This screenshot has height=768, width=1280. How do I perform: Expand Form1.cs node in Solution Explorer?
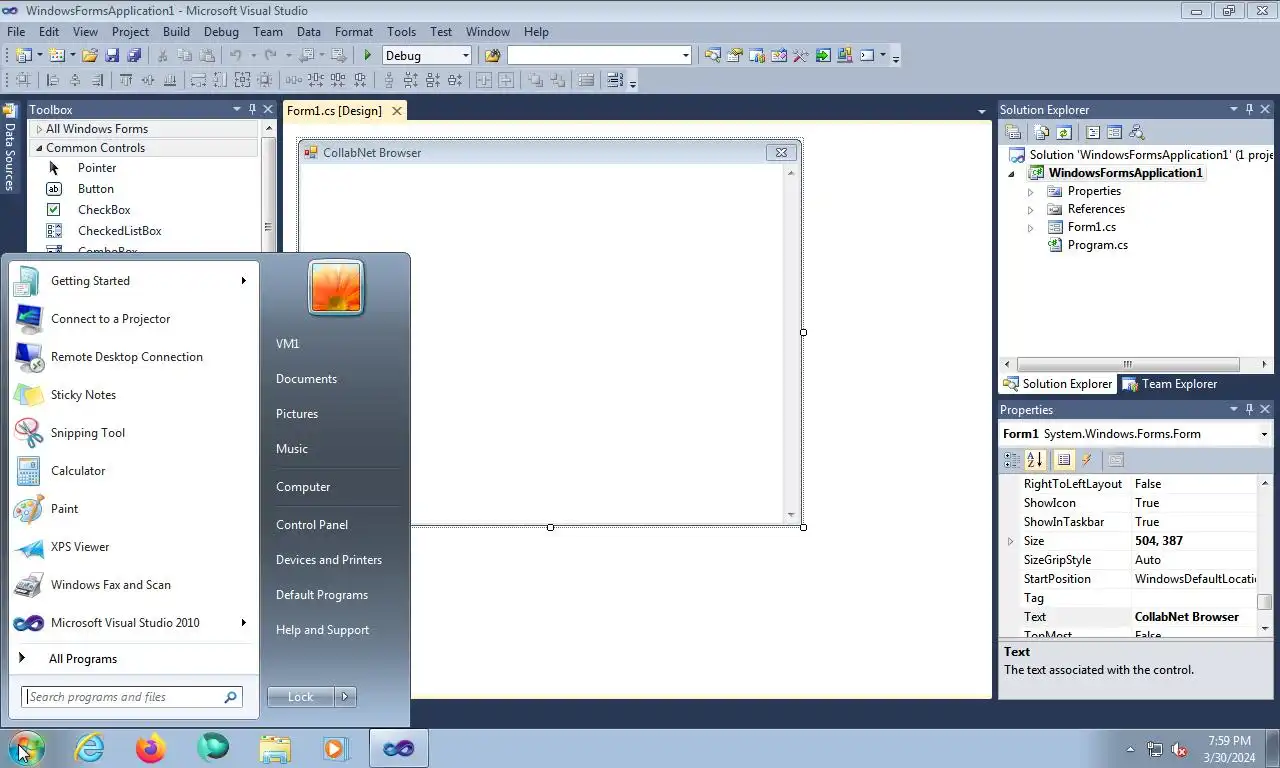tap(1031, 227)
